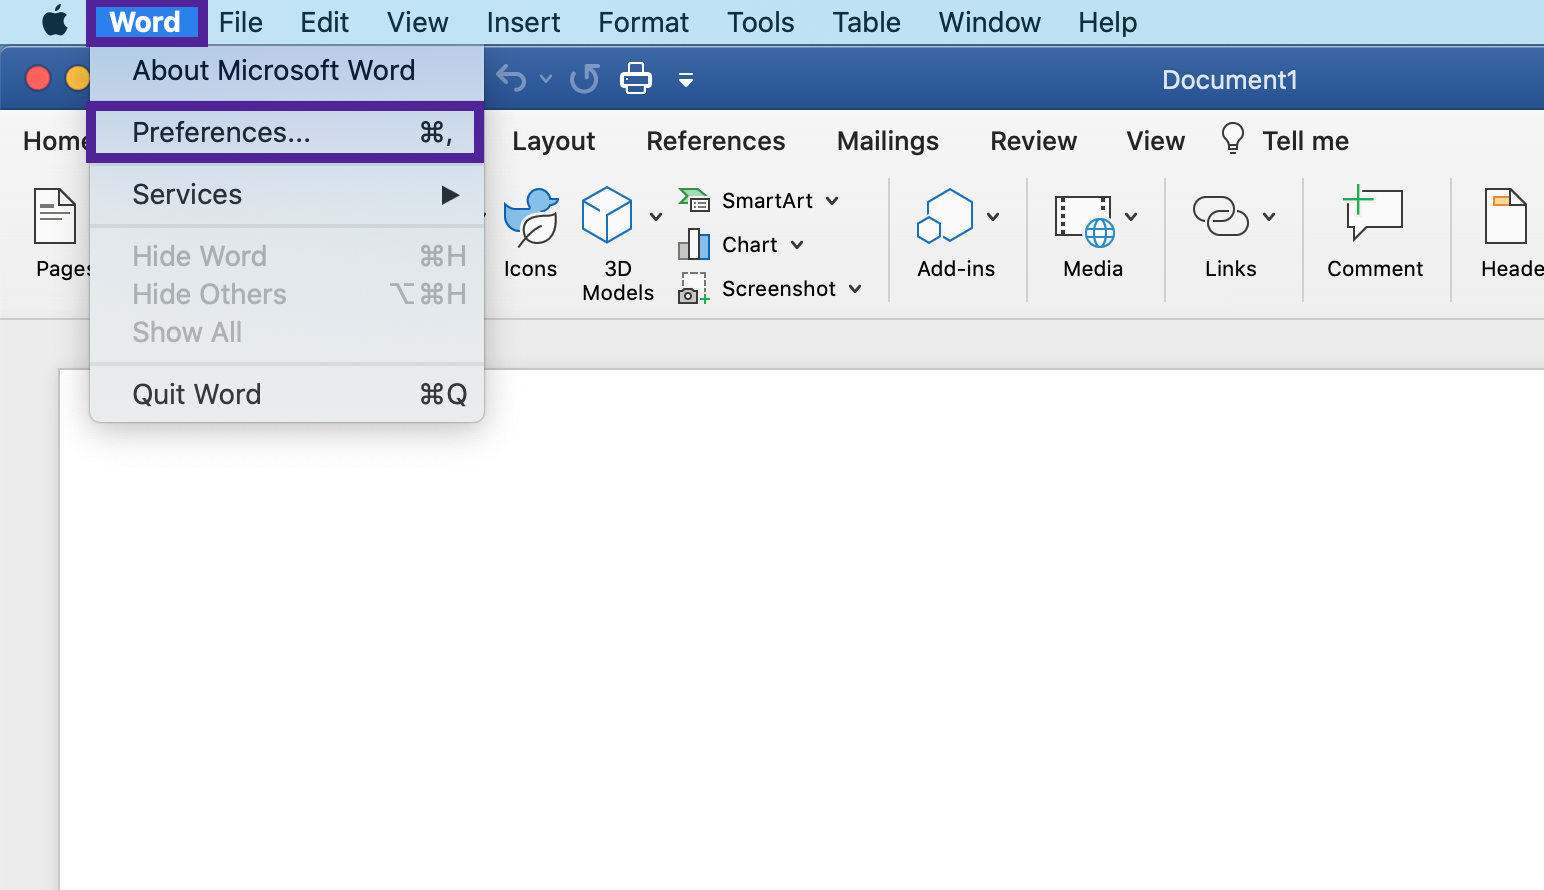Click the Redo icon in title bar
This screenshot has height=890, width=1544.
pyautogui.click(x=585, y=78)
